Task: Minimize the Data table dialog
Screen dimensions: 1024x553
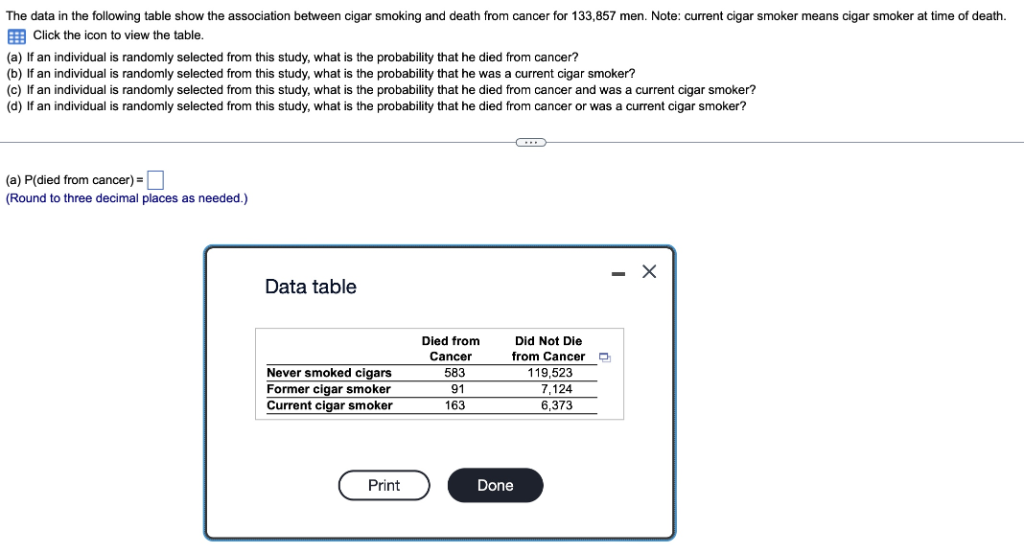Action: coord(618,274)
